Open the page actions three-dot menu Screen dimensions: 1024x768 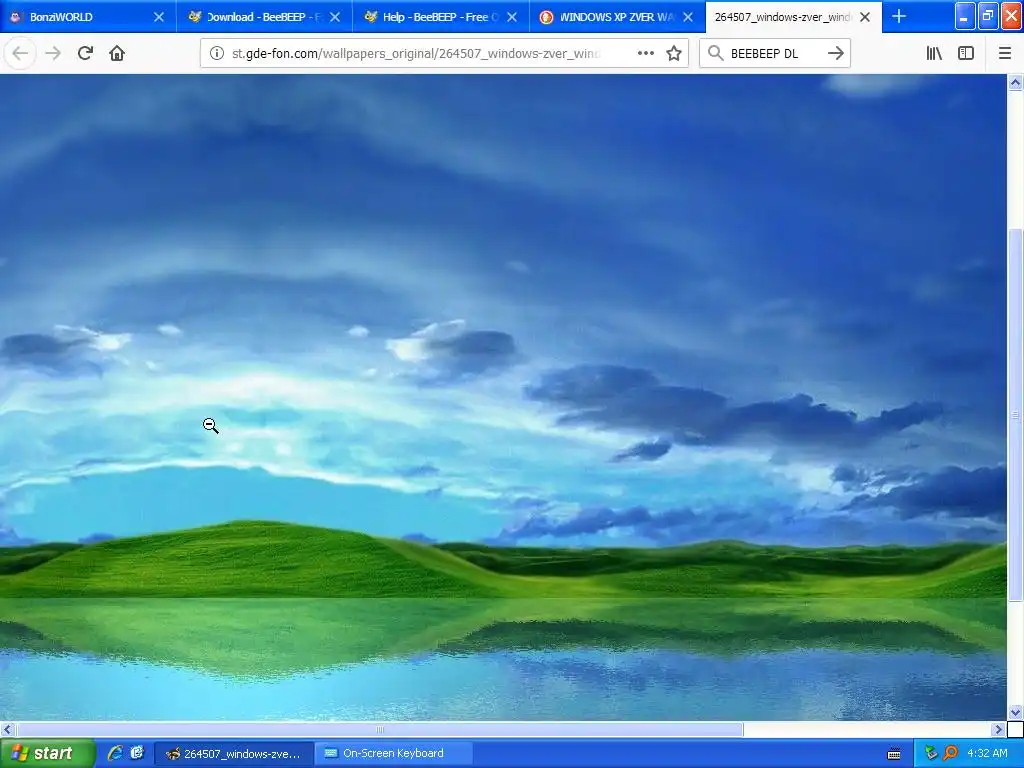coord(645,54)
